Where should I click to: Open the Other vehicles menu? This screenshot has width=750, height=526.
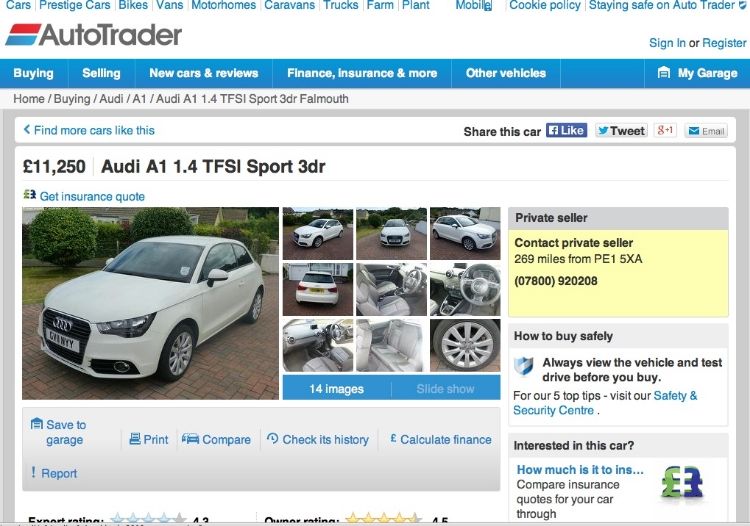click(x=506, y=73)
